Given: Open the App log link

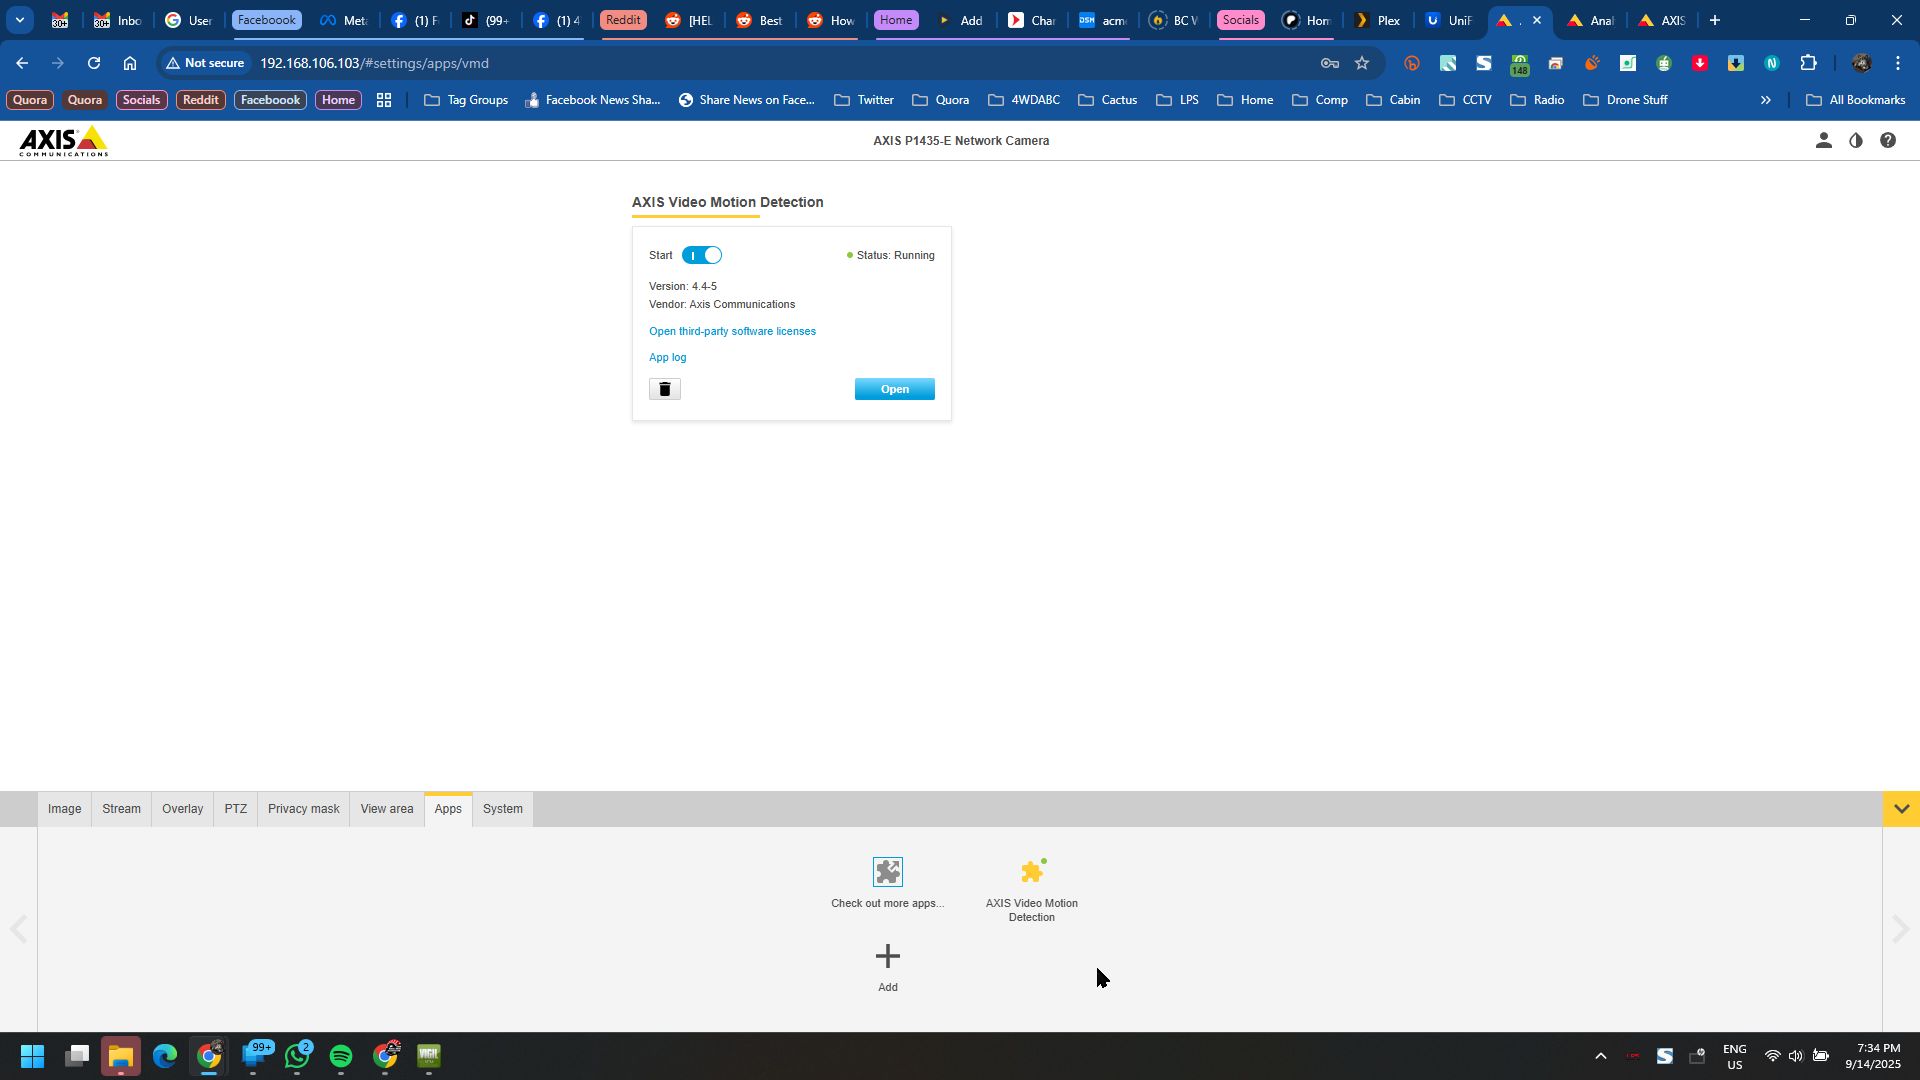Looking at the screenshot, I should click(x=667, y=357).
